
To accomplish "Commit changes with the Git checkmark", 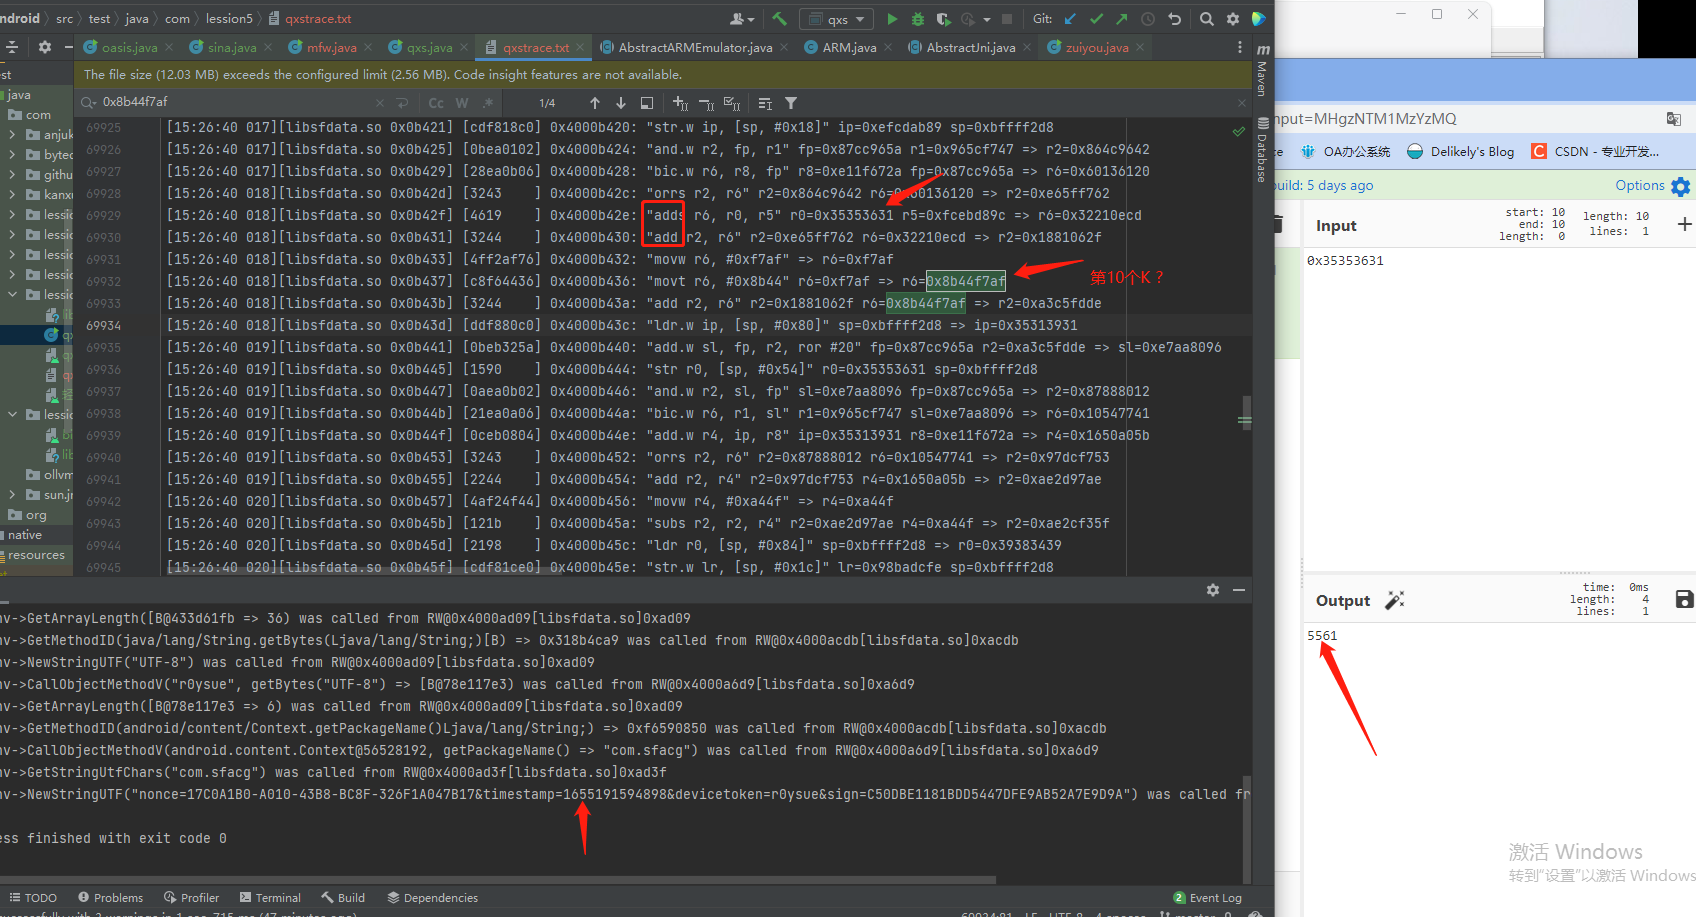I will [x=1097, y=18].
